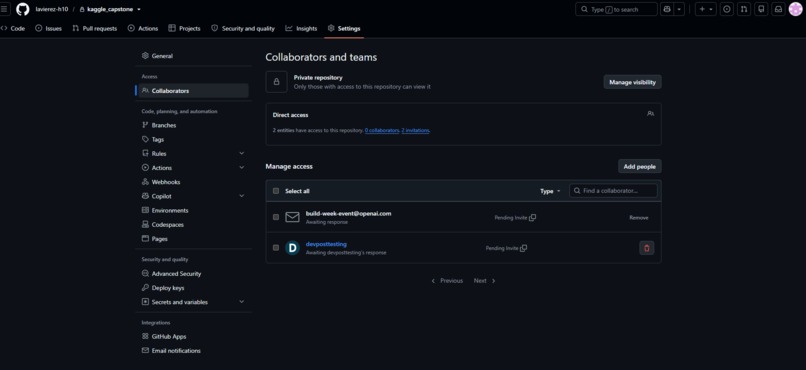
Task: Click the private repository lock icon
Action: (x=277, y=82)
